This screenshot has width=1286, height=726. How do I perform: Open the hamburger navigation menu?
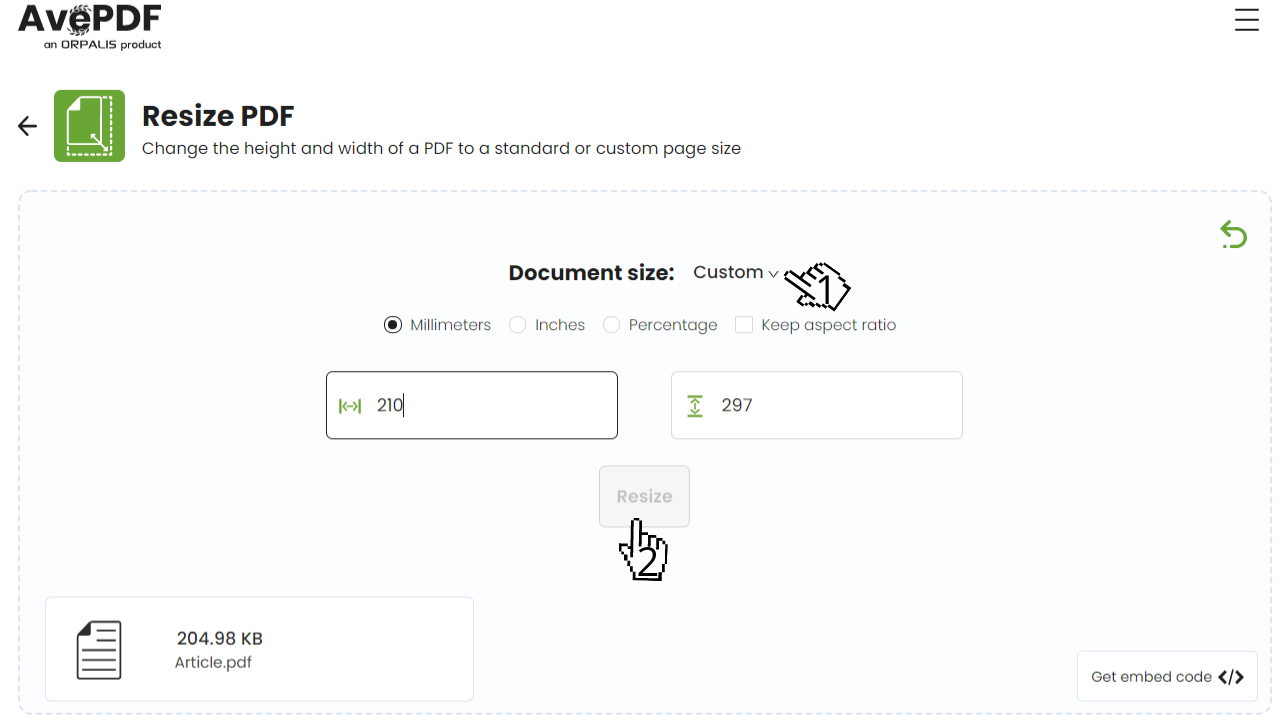(x=1246, y=19)
